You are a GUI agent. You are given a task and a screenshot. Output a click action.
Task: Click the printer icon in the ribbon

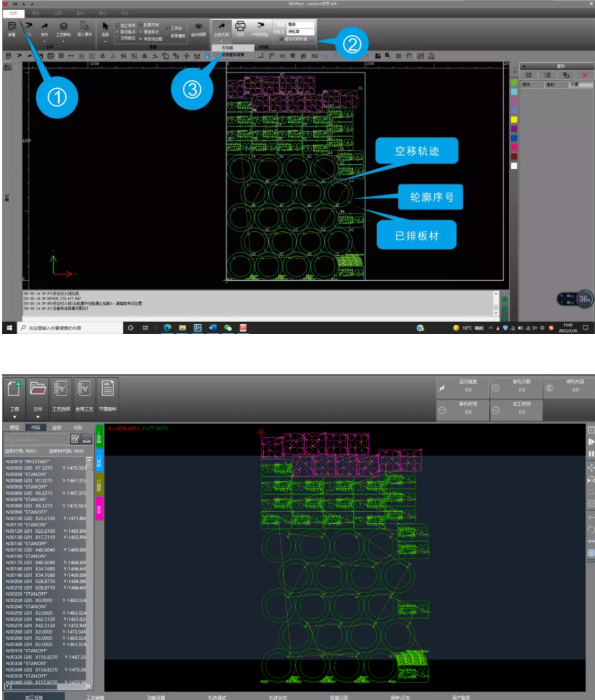pyautogui.click(x=240, y=26)
